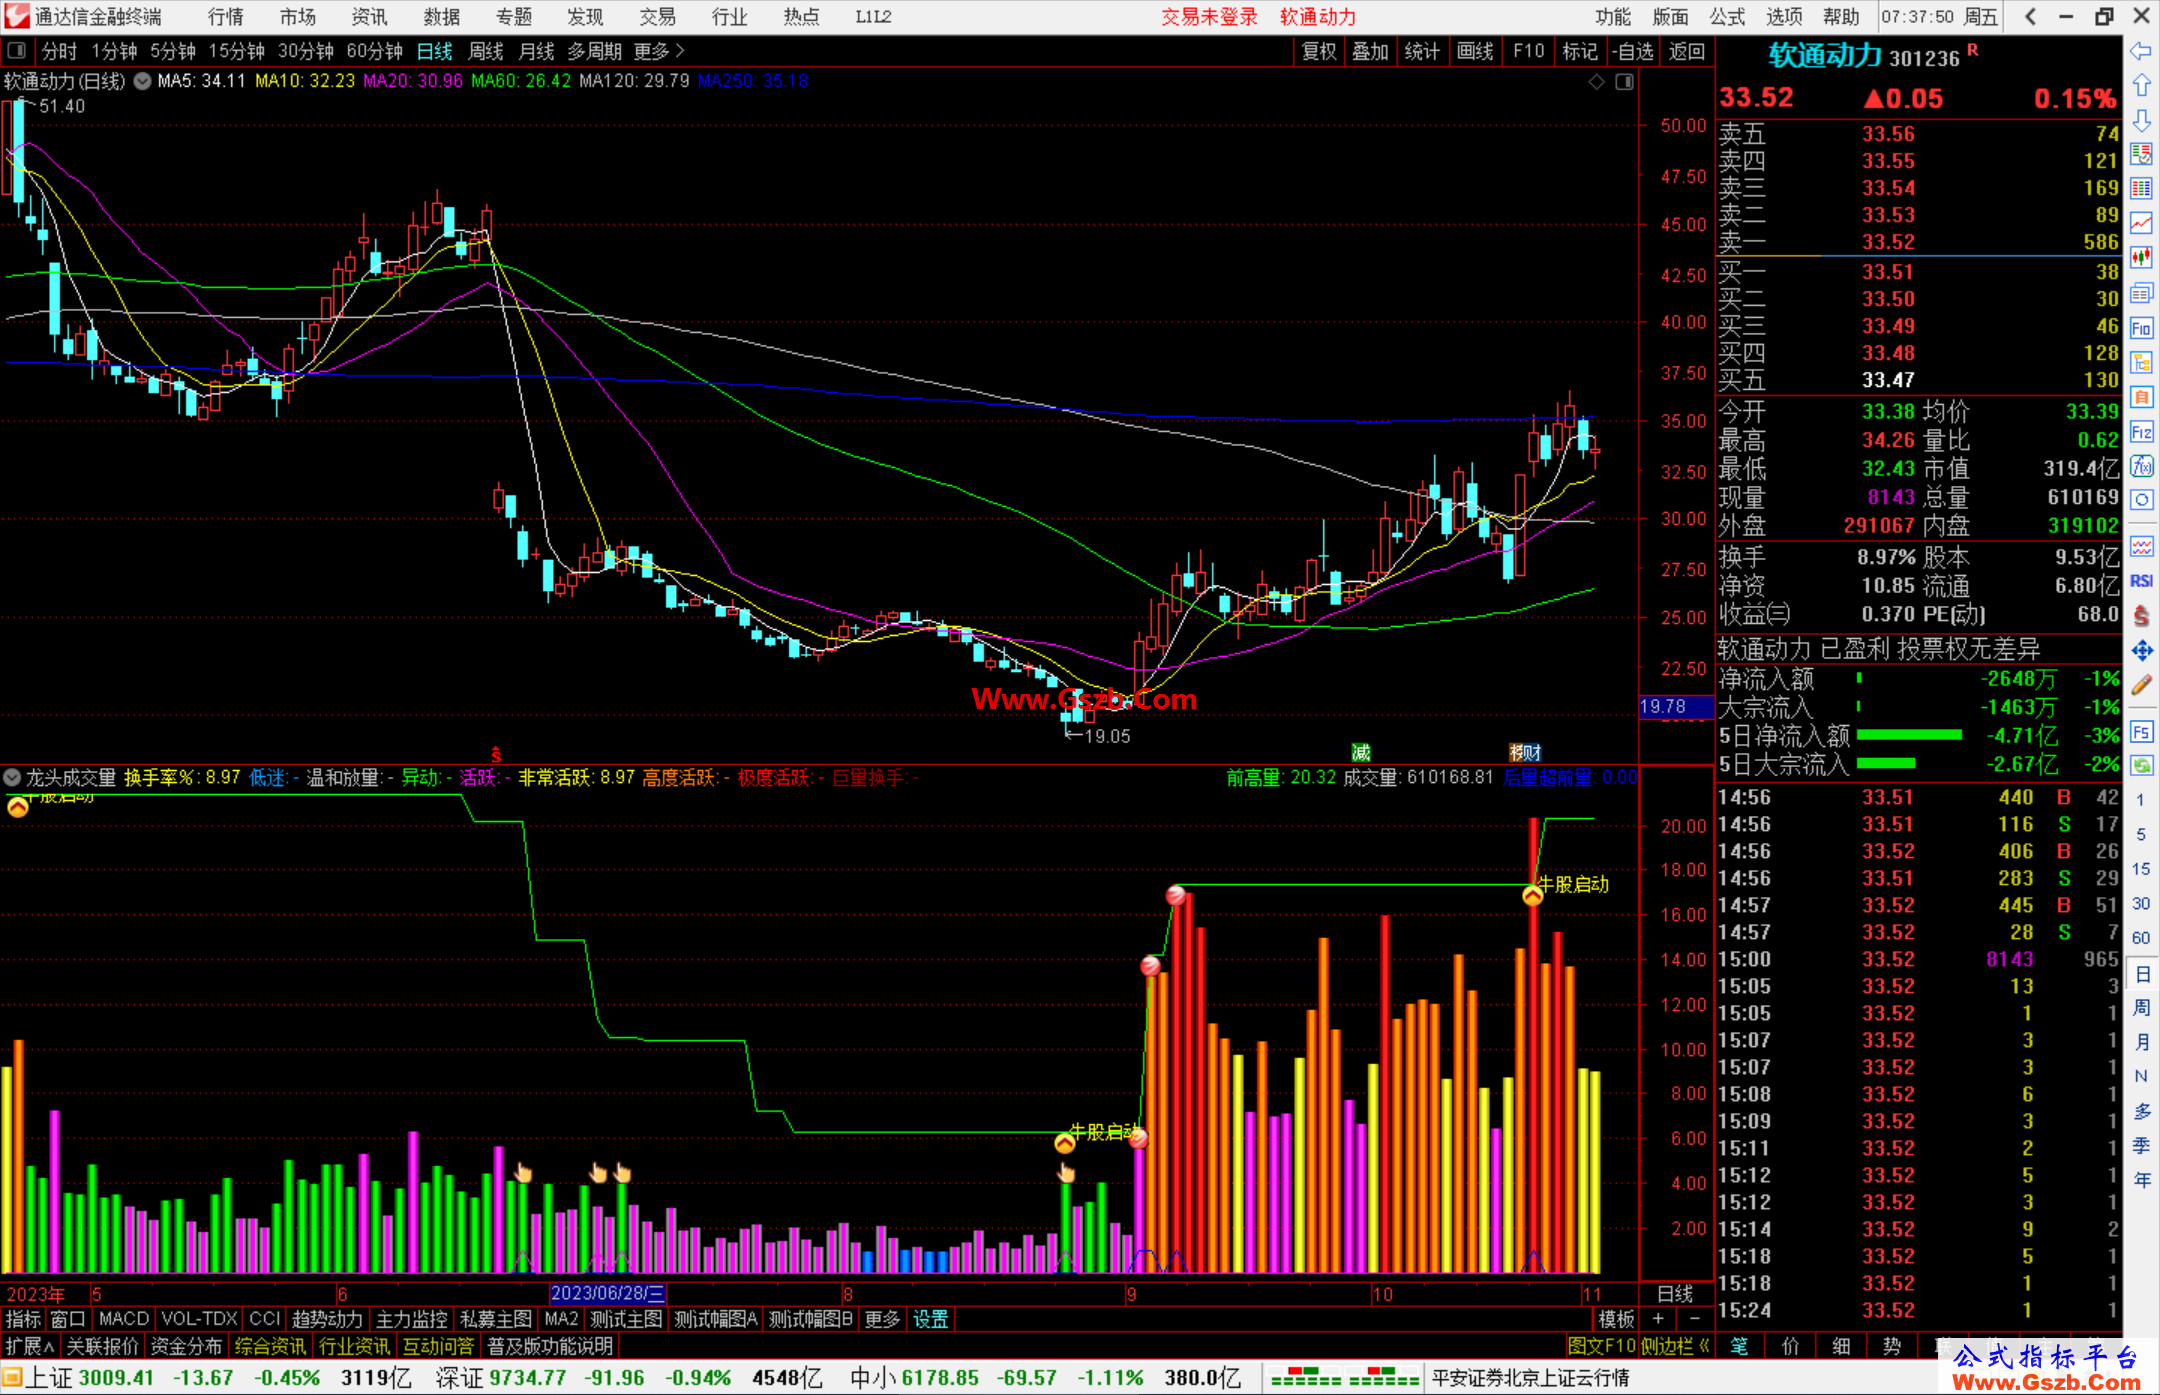Click the 画线 drawing button
2160x1395 pixels.
point(1475,51)
